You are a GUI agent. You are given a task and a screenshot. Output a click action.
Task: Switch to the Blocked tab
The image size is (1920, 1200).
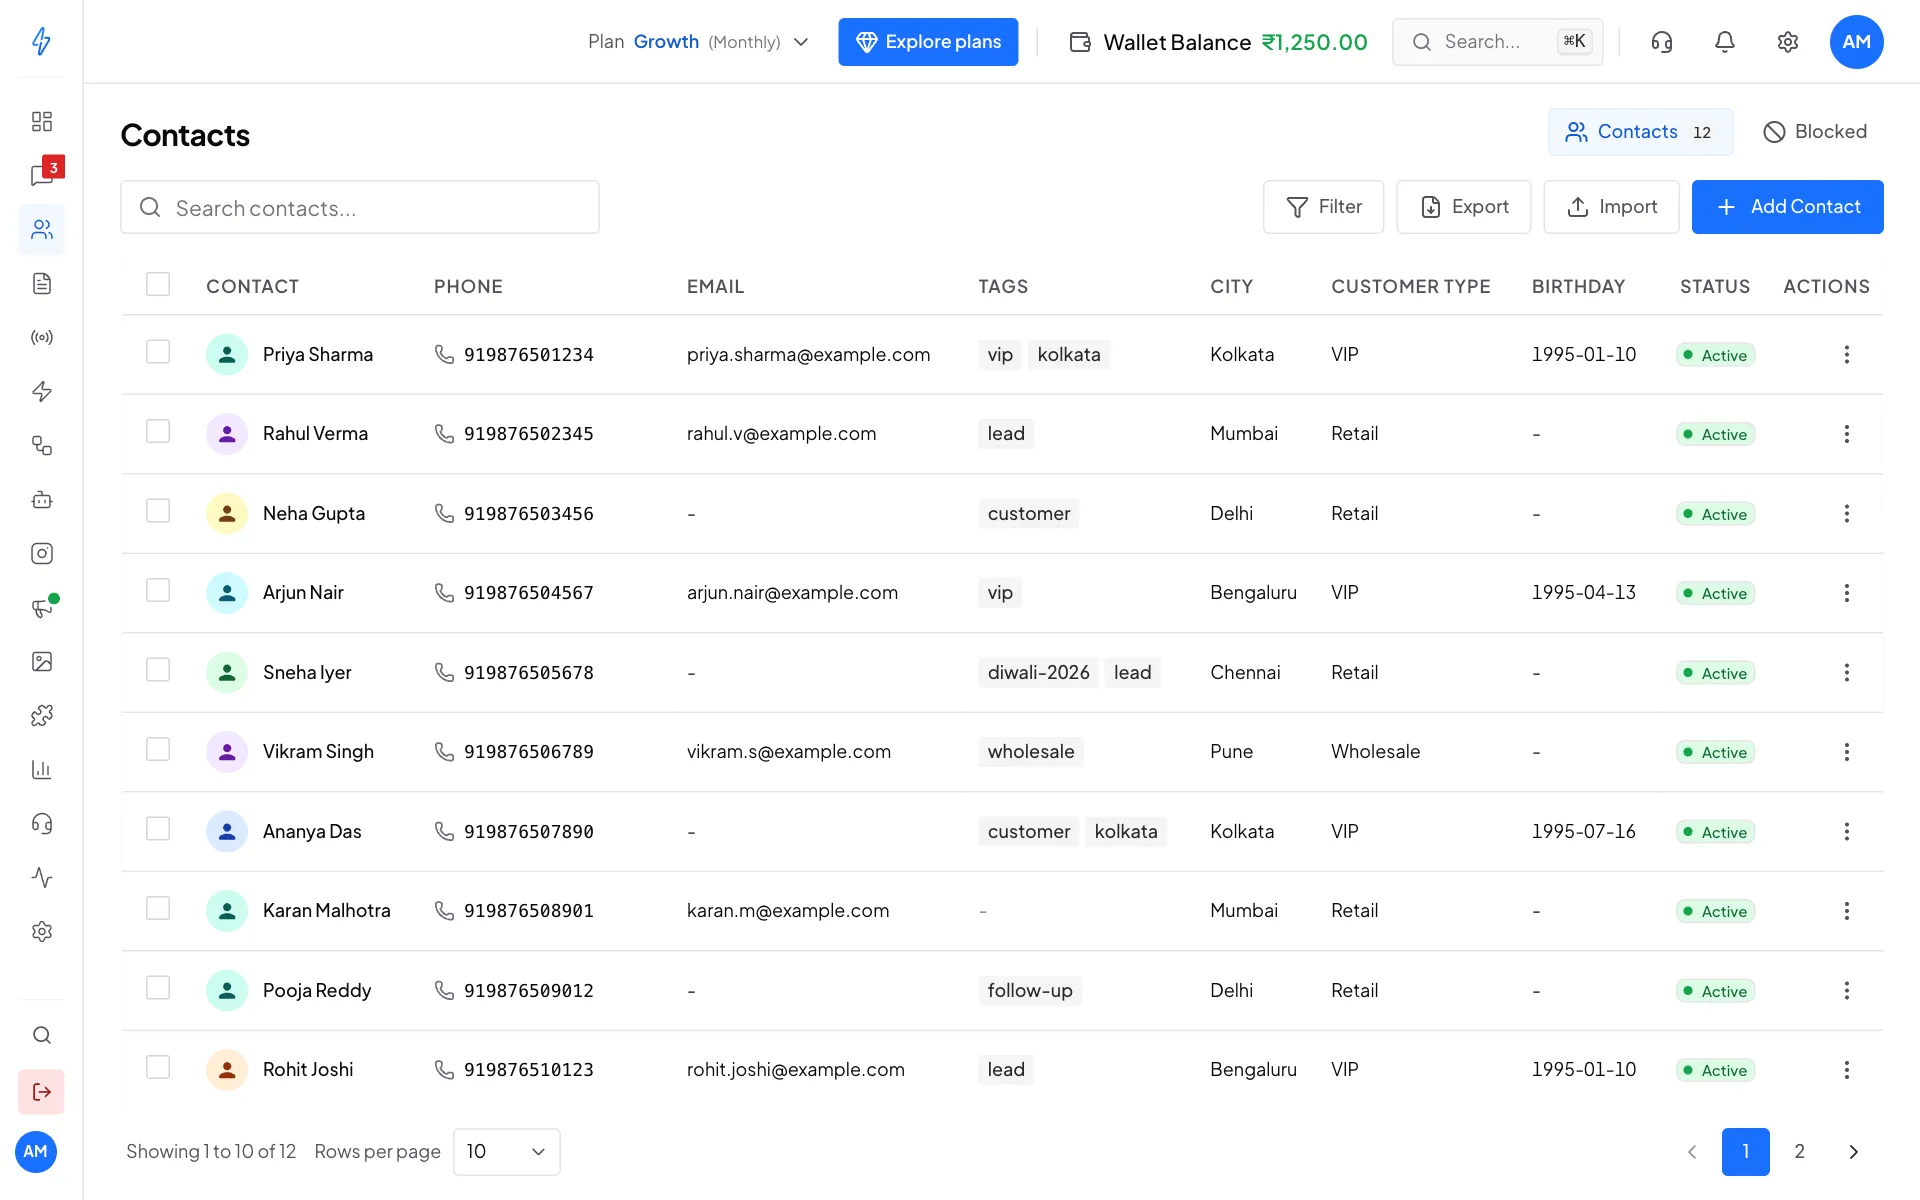coord(1815,132)
